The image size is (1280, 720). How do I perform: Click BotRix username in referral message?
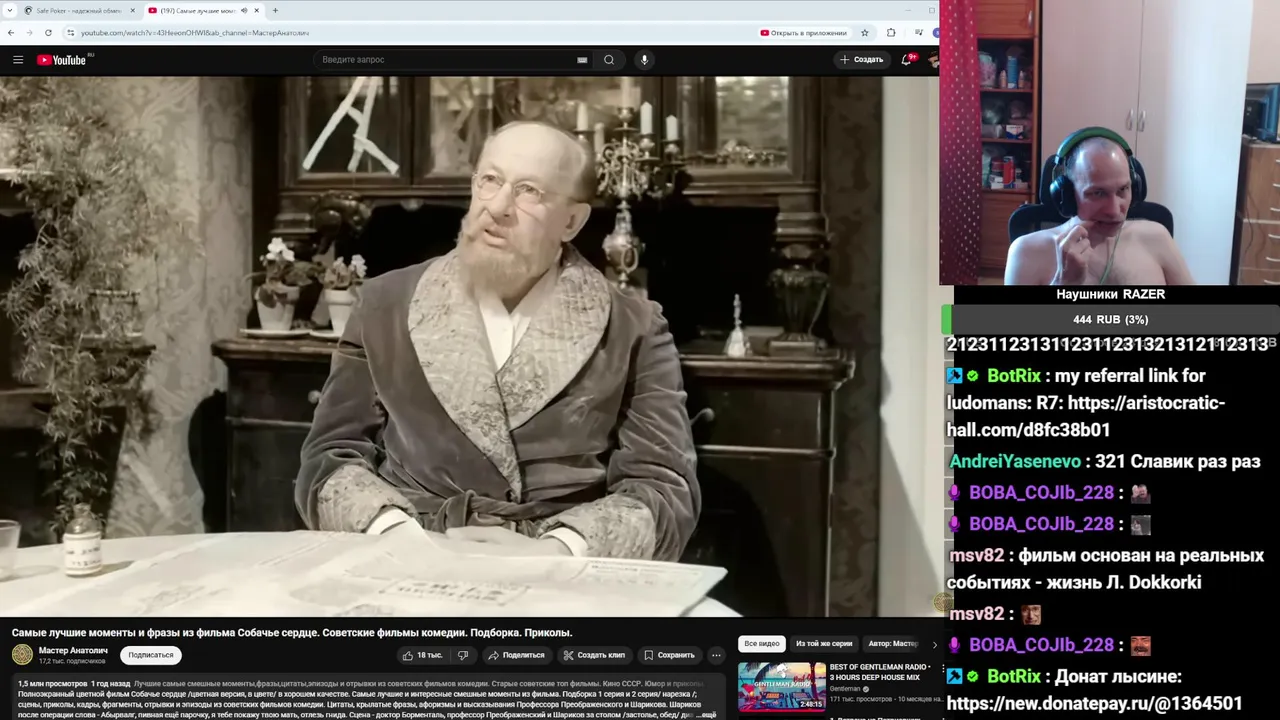pos(1014,376)
